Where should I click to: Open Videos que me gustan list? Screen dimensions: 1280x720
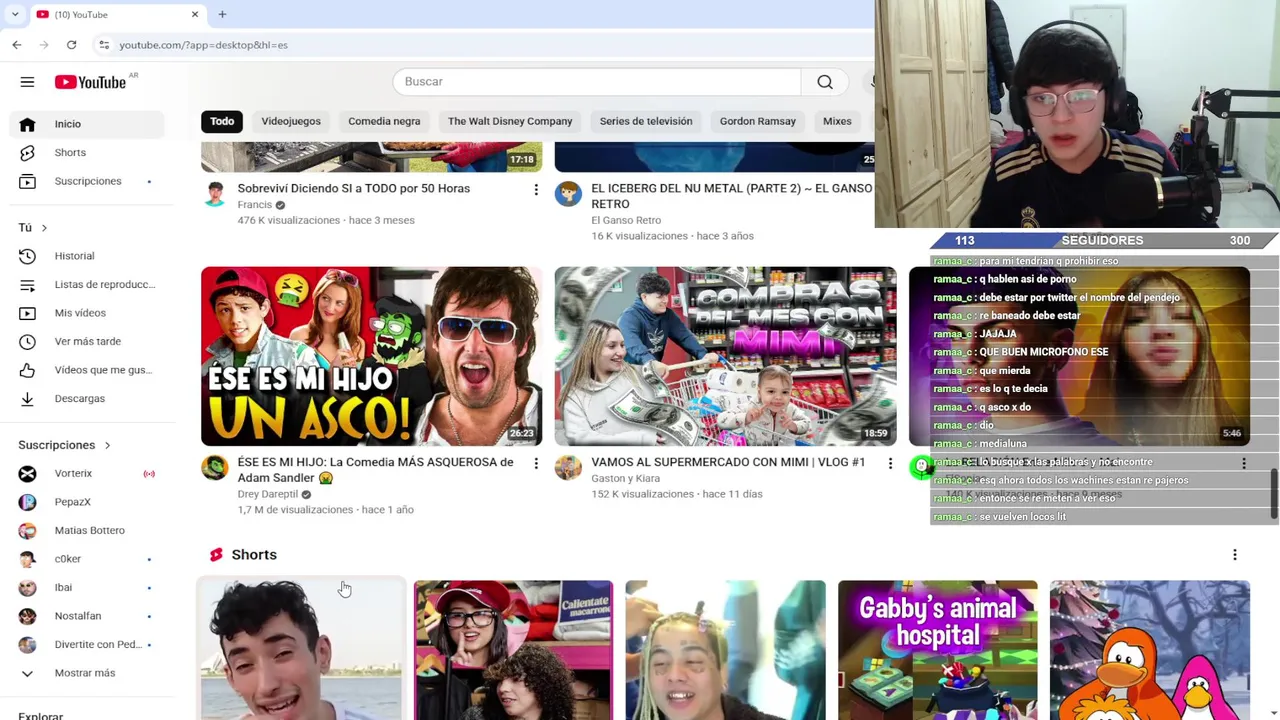87,370
